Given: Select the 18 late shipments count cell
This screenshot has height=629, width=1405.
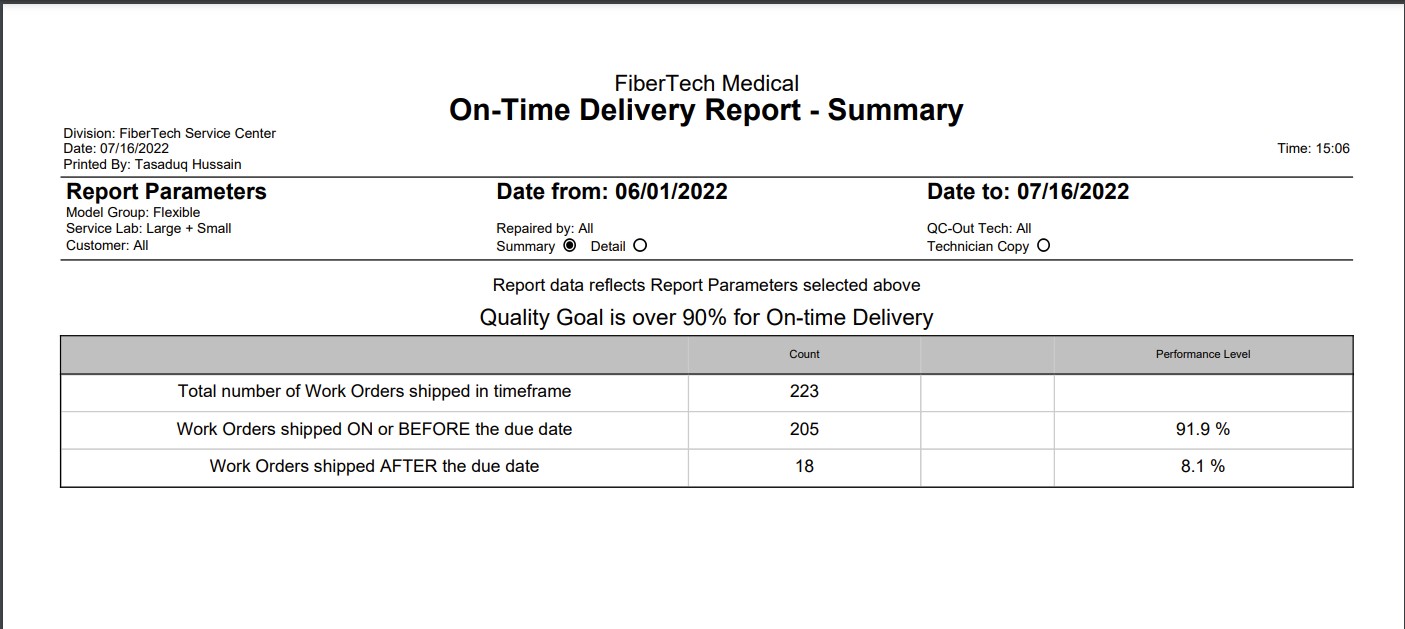Looking at the screenshot, I should click(804, 466).
